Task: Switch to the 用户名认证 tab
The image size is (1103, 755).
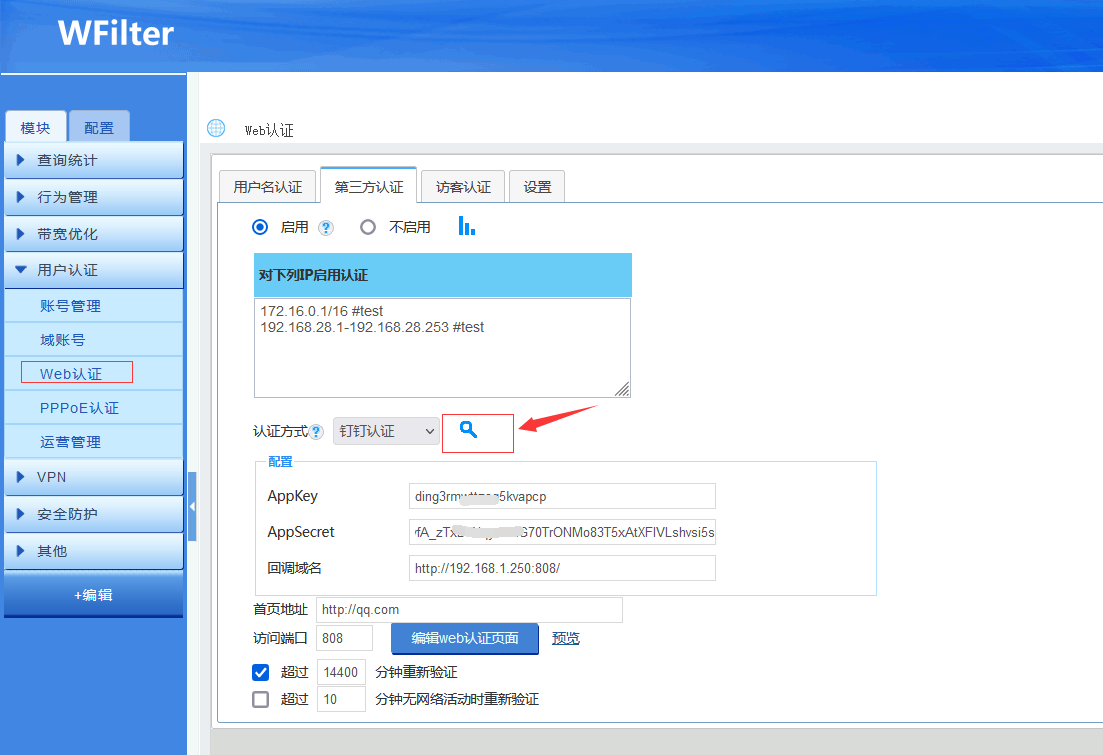Action: point(267,187)
